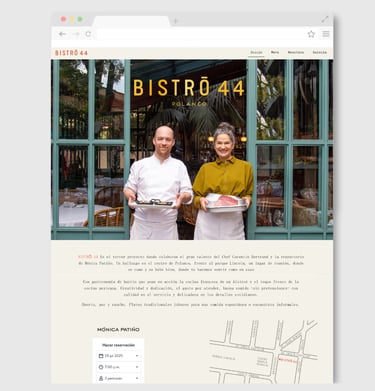Open a new tab with the plus button
This screenshot has width=375, height=391.
click(x=176, y=21)
